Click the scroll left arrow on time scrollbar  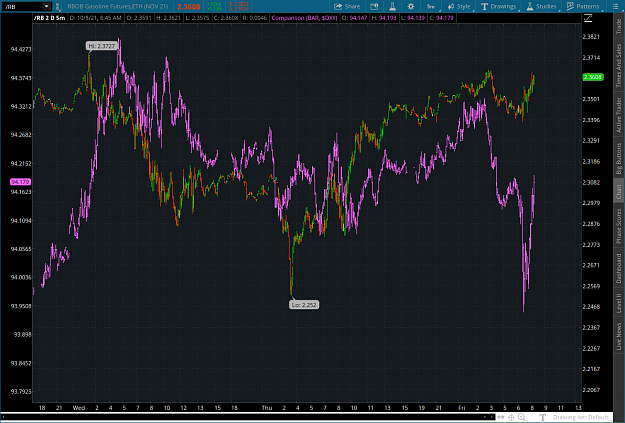tap(484, 417)
